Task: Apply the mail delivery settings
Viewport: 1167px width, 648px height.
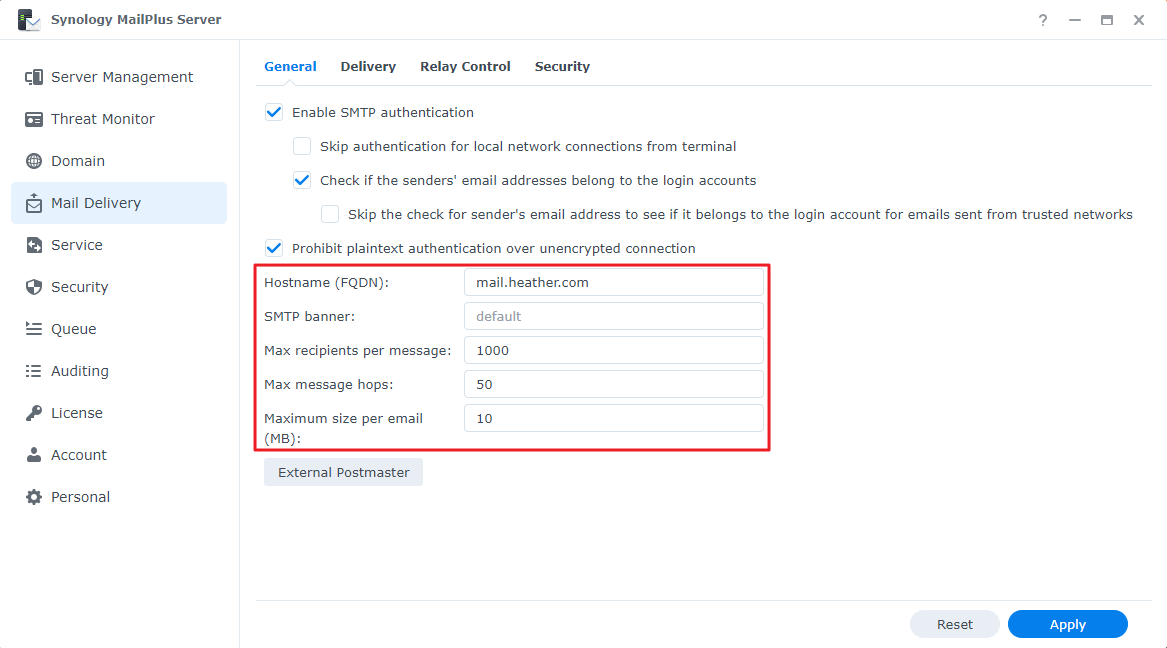Action: coord(1067,623)
